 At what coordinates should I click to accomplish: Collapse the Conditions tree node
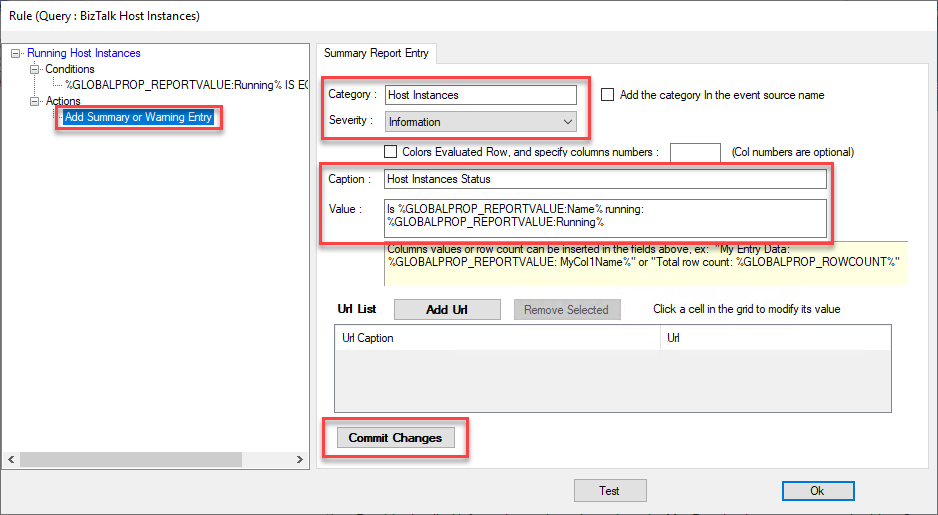36,70
